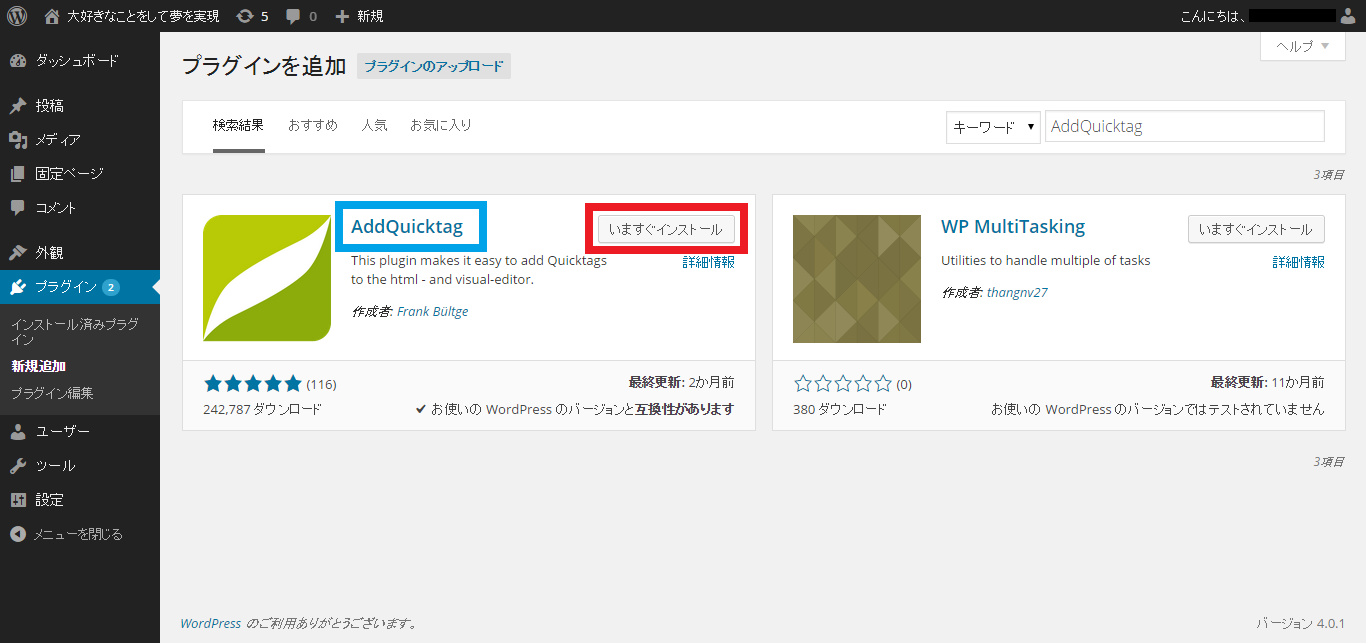
Task: Click the バージョン 4.0.1 footer text
Action: coord(1300,623)
